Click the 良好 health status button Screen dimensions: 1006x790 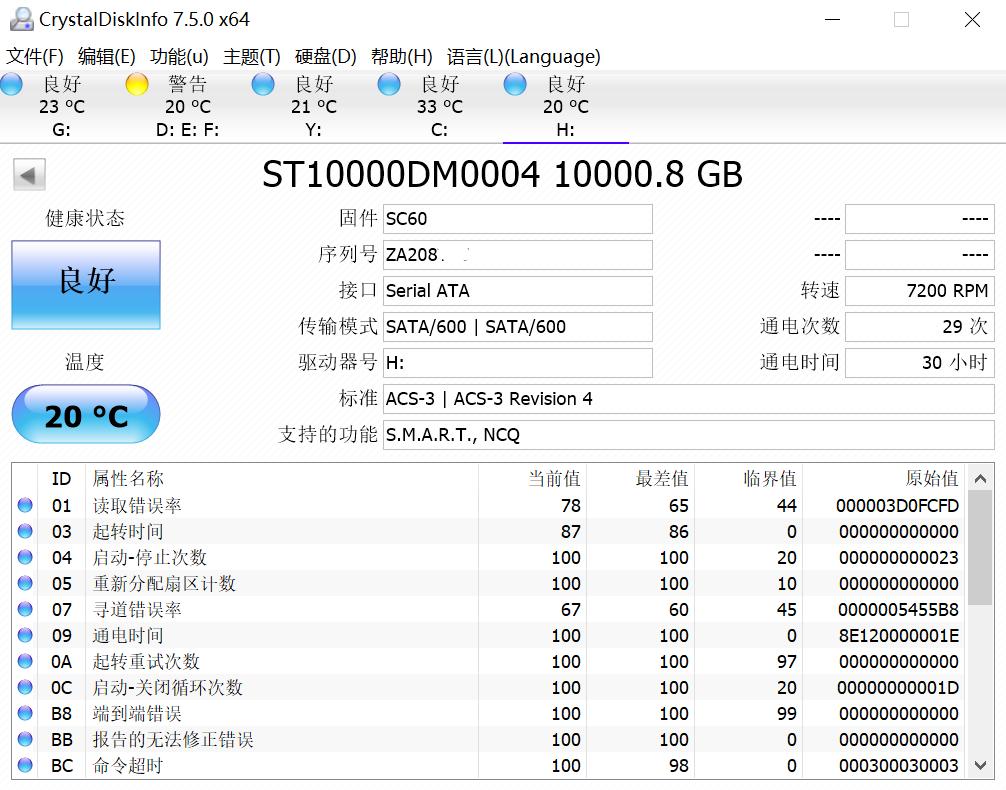pyautogui.click(x=86, y=285)
